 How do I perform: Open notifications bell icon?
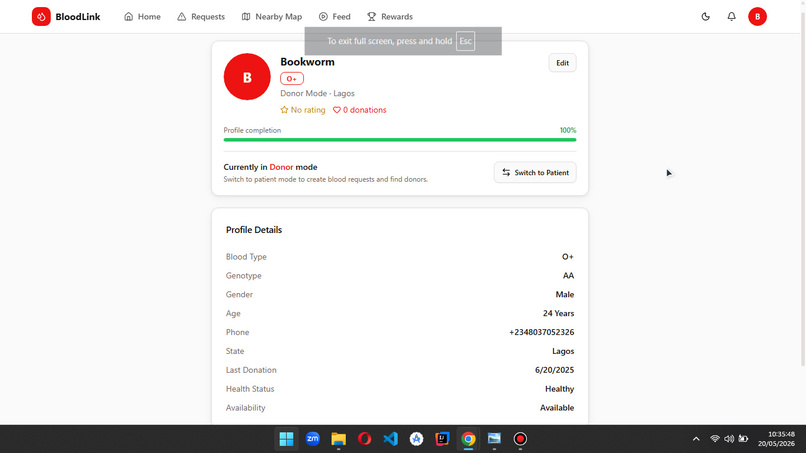coord(731,16)
